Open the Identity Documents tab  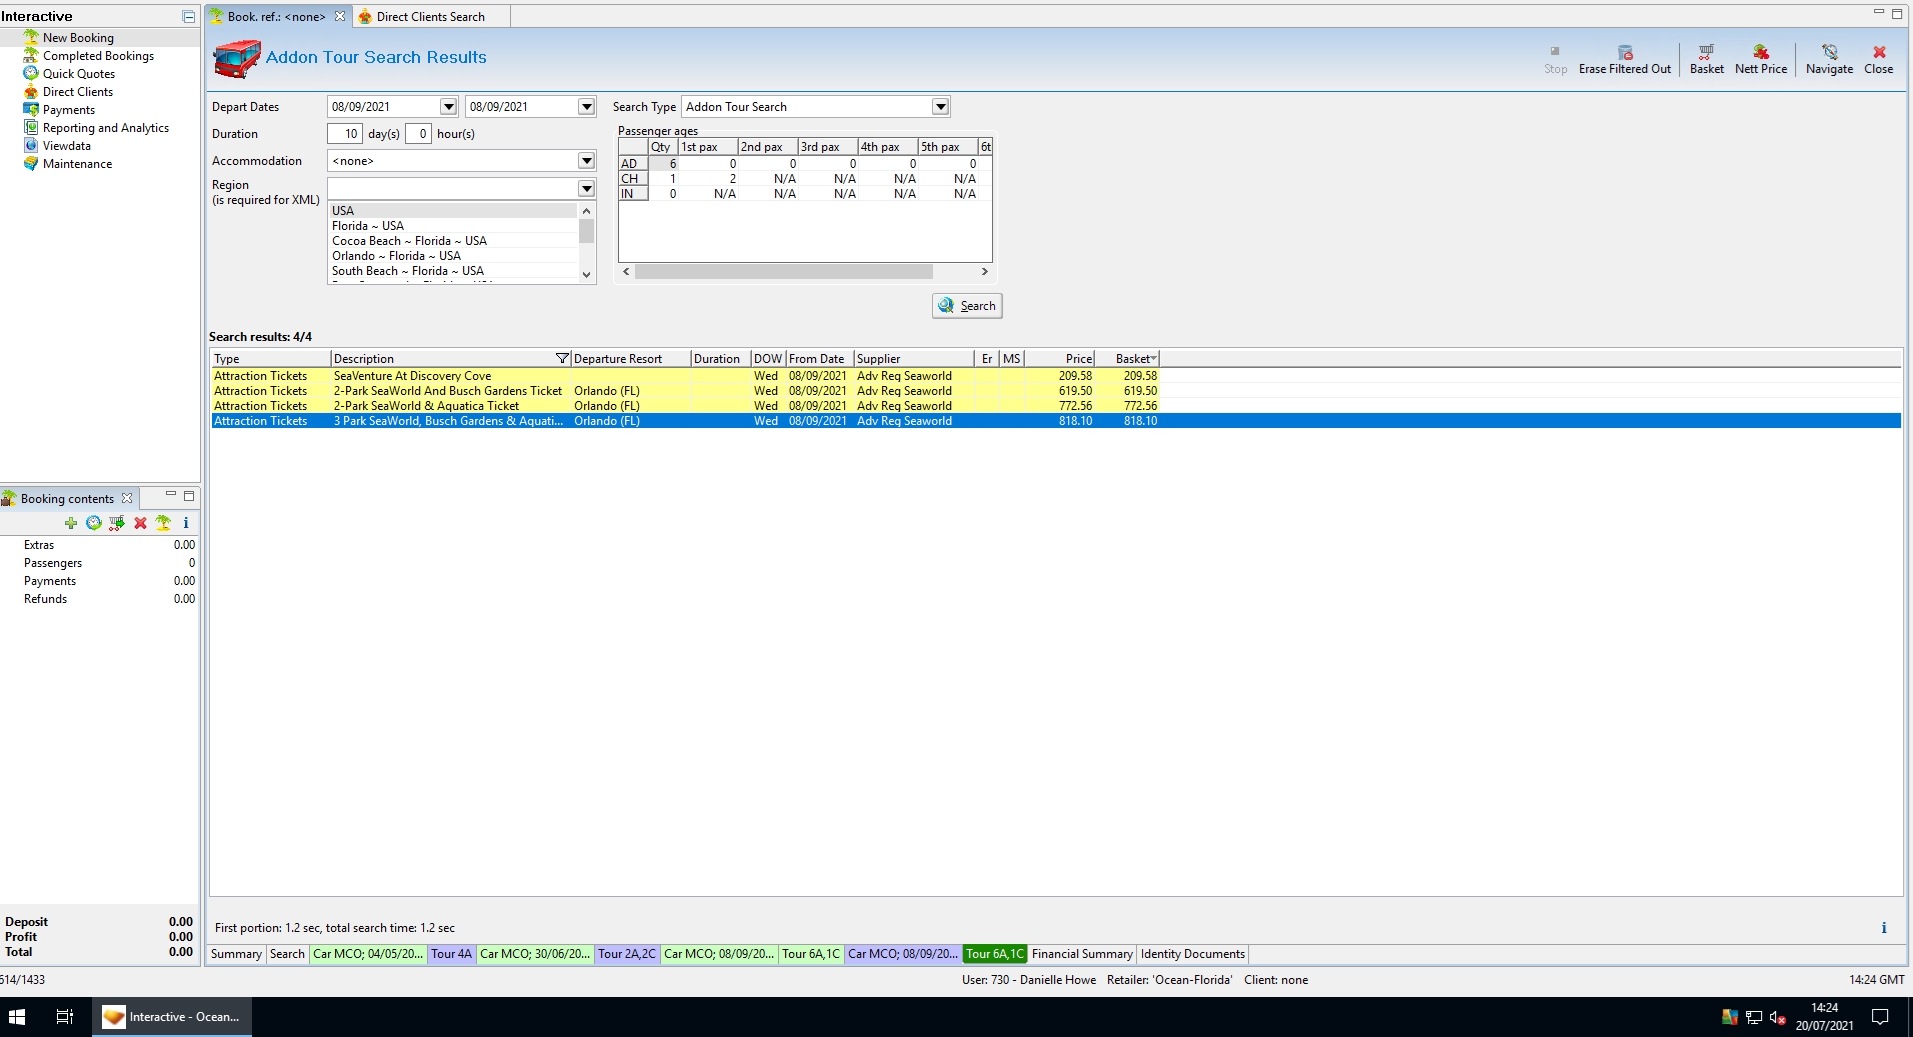click(1193, 954)
